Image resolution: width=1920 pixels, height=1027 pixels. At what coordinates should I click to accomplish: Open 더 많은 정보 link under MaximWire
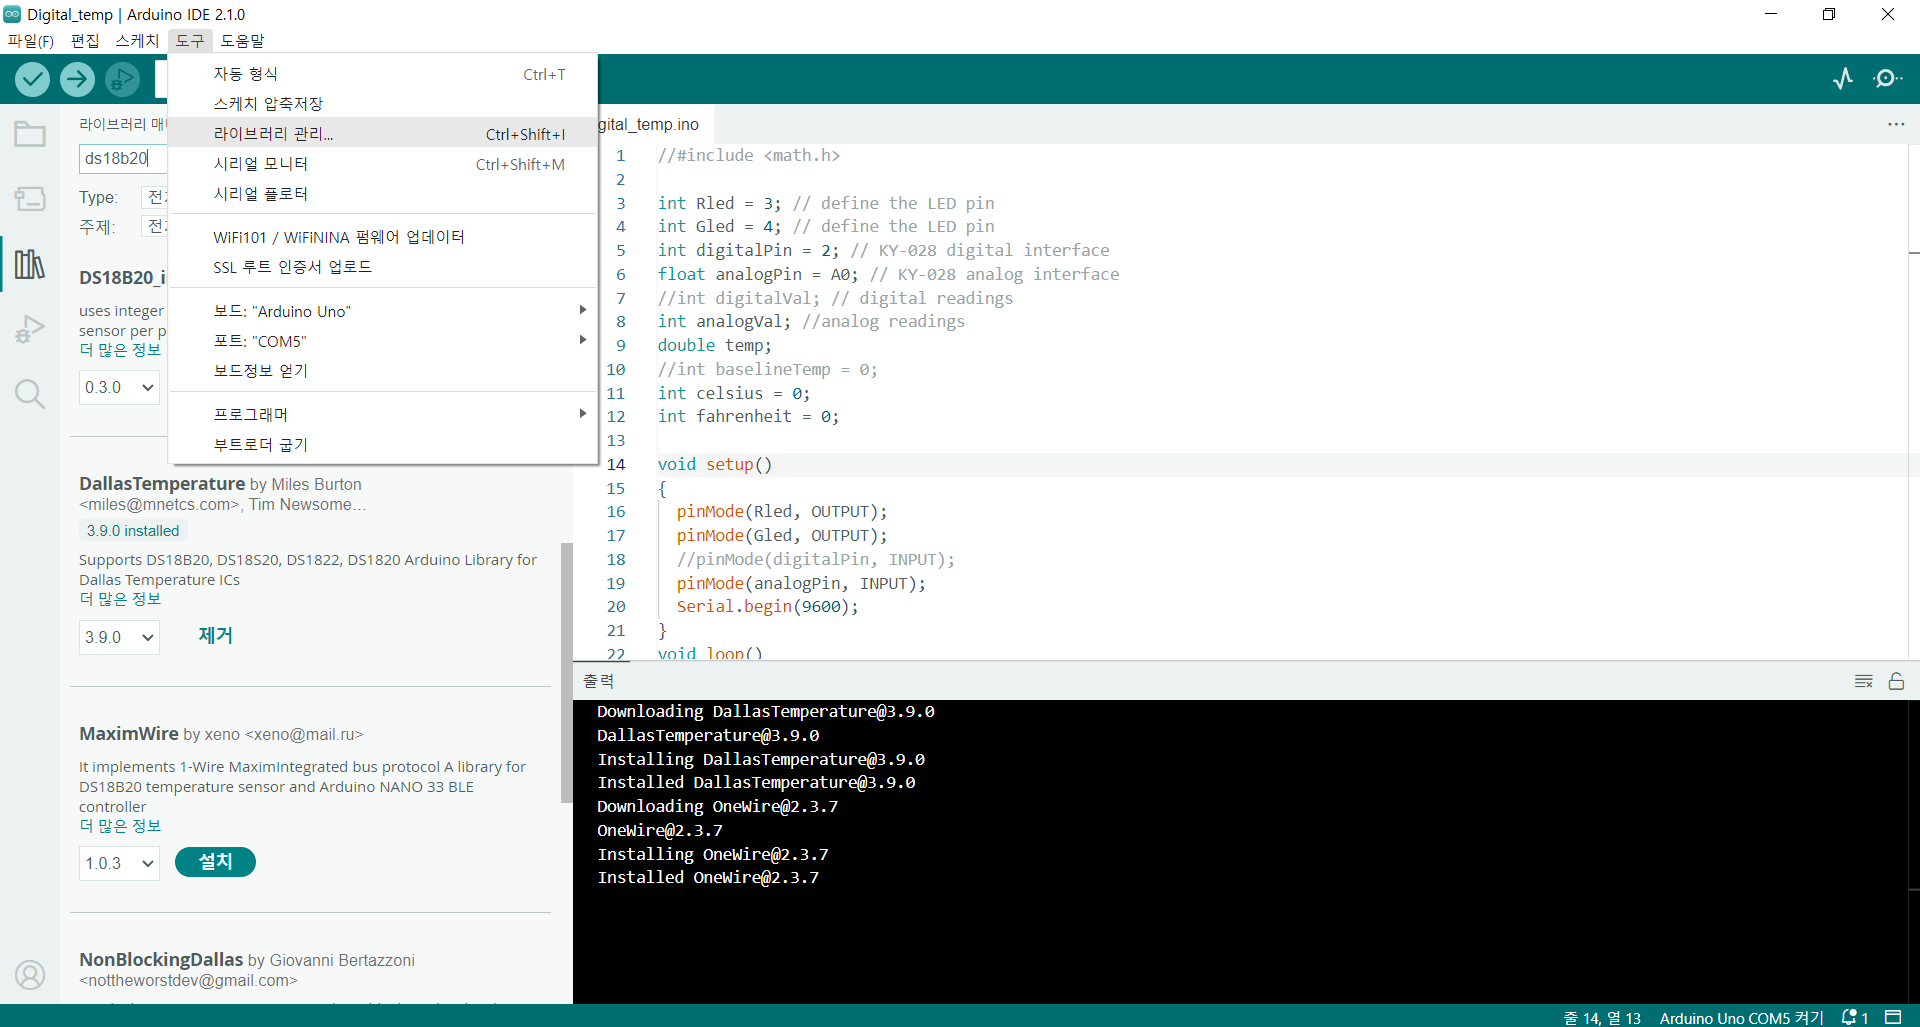point(120,826)
